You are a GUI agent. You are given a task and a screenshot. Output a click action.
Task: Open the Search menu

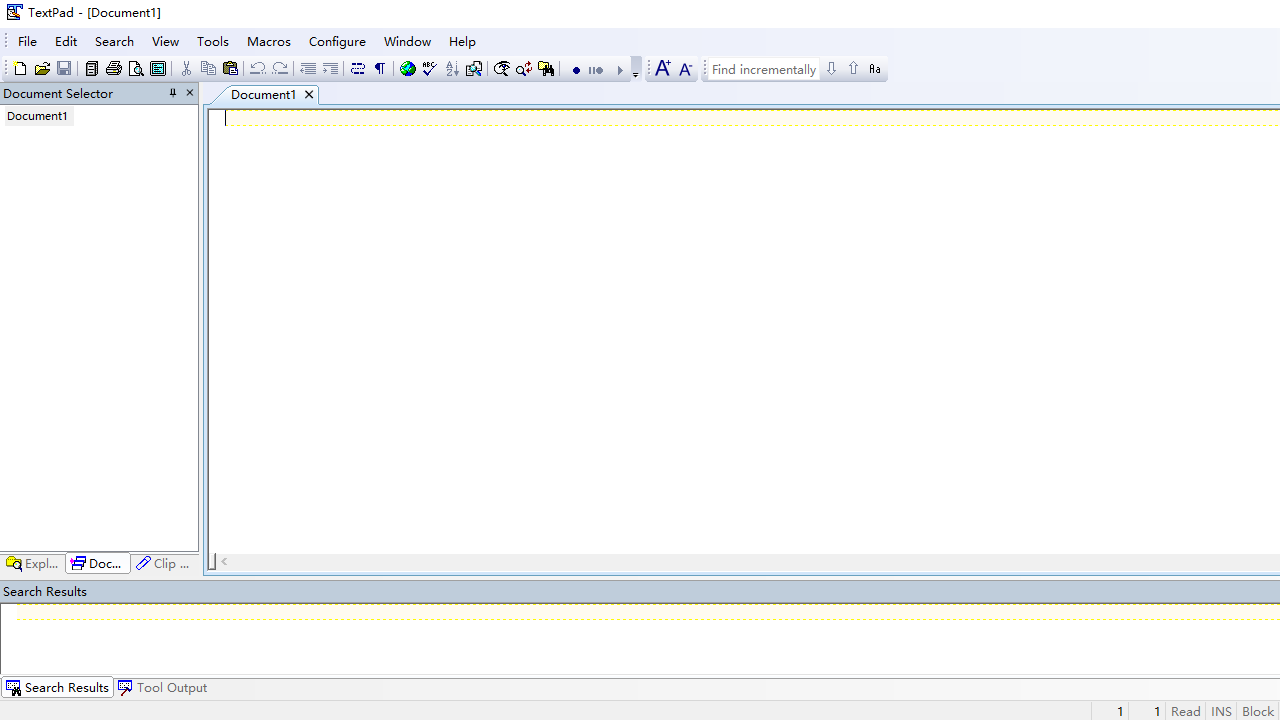tap(114, 41)
